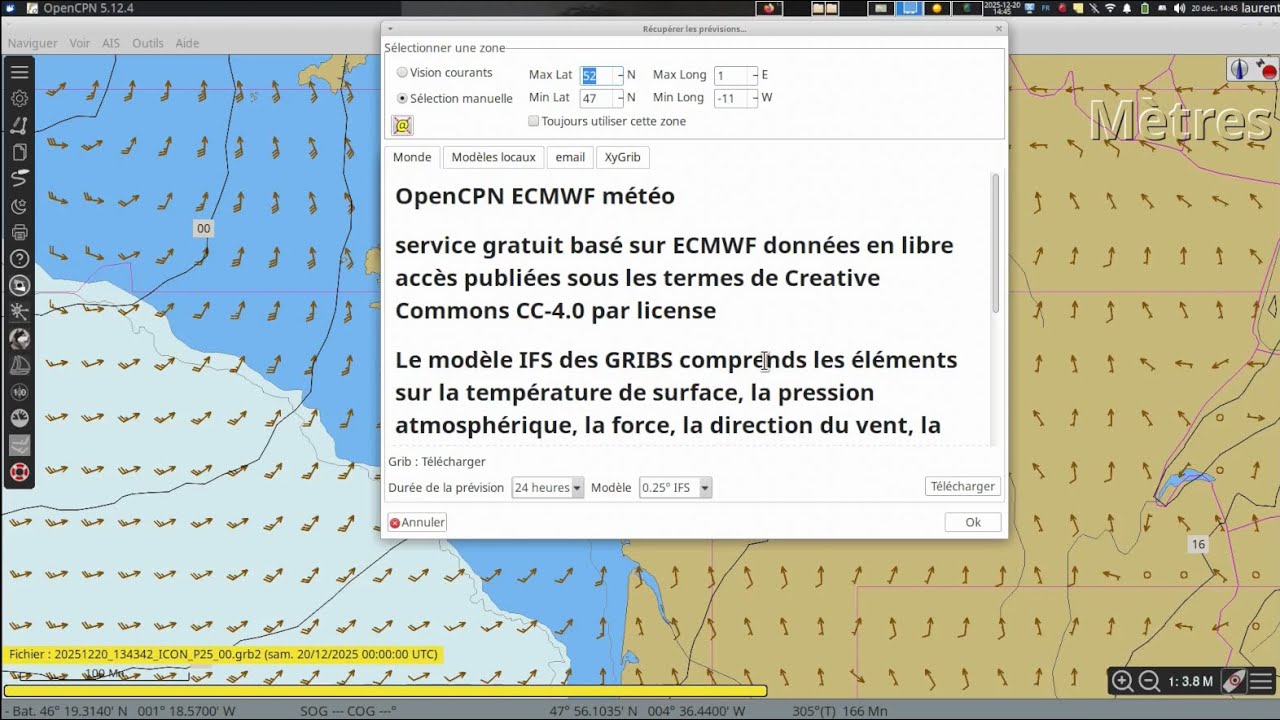The image size is (1280, 720).
Task: Click the Max Lat value field
Action: point(598,75)
